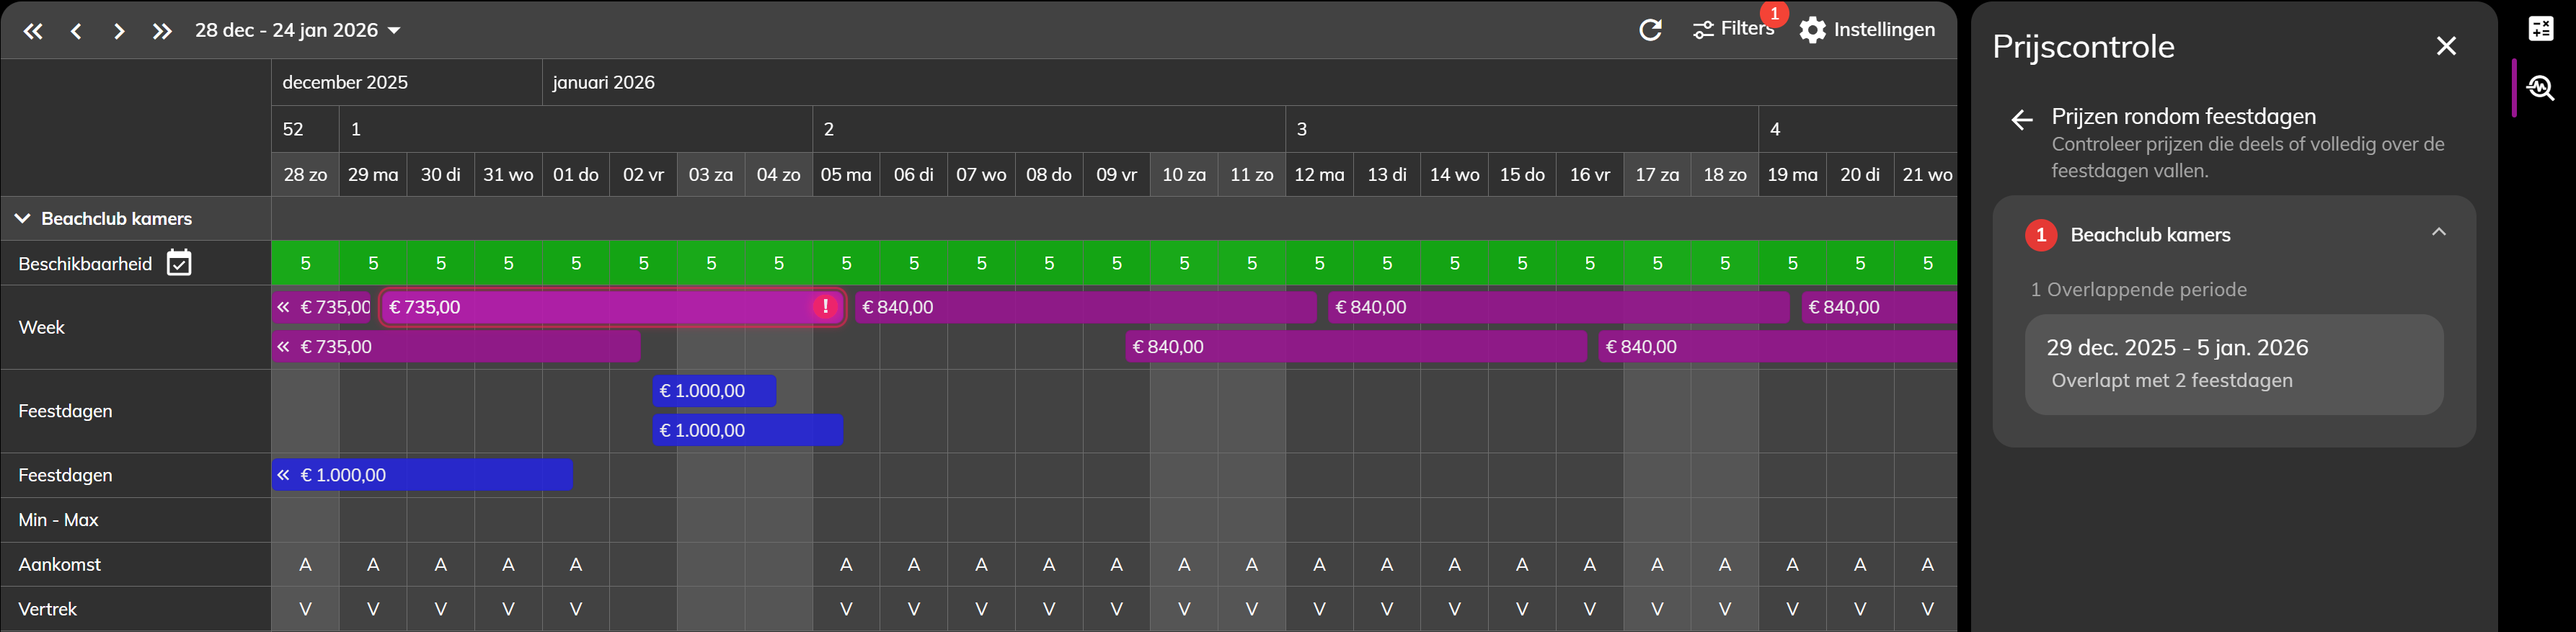Click the Aankomst row label
This screenshot has width=2576, height=632.
coord(60,565)
